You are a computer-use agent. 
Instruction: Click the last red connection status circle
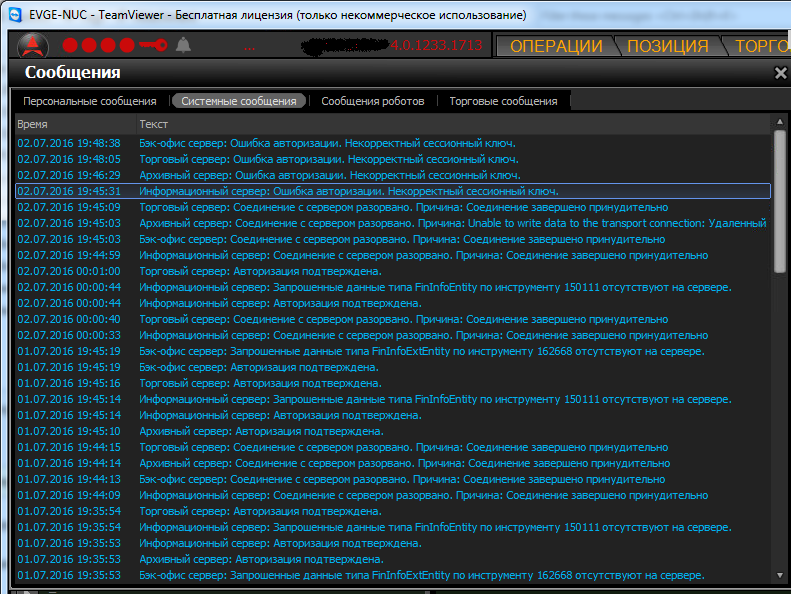pos(126,46)
